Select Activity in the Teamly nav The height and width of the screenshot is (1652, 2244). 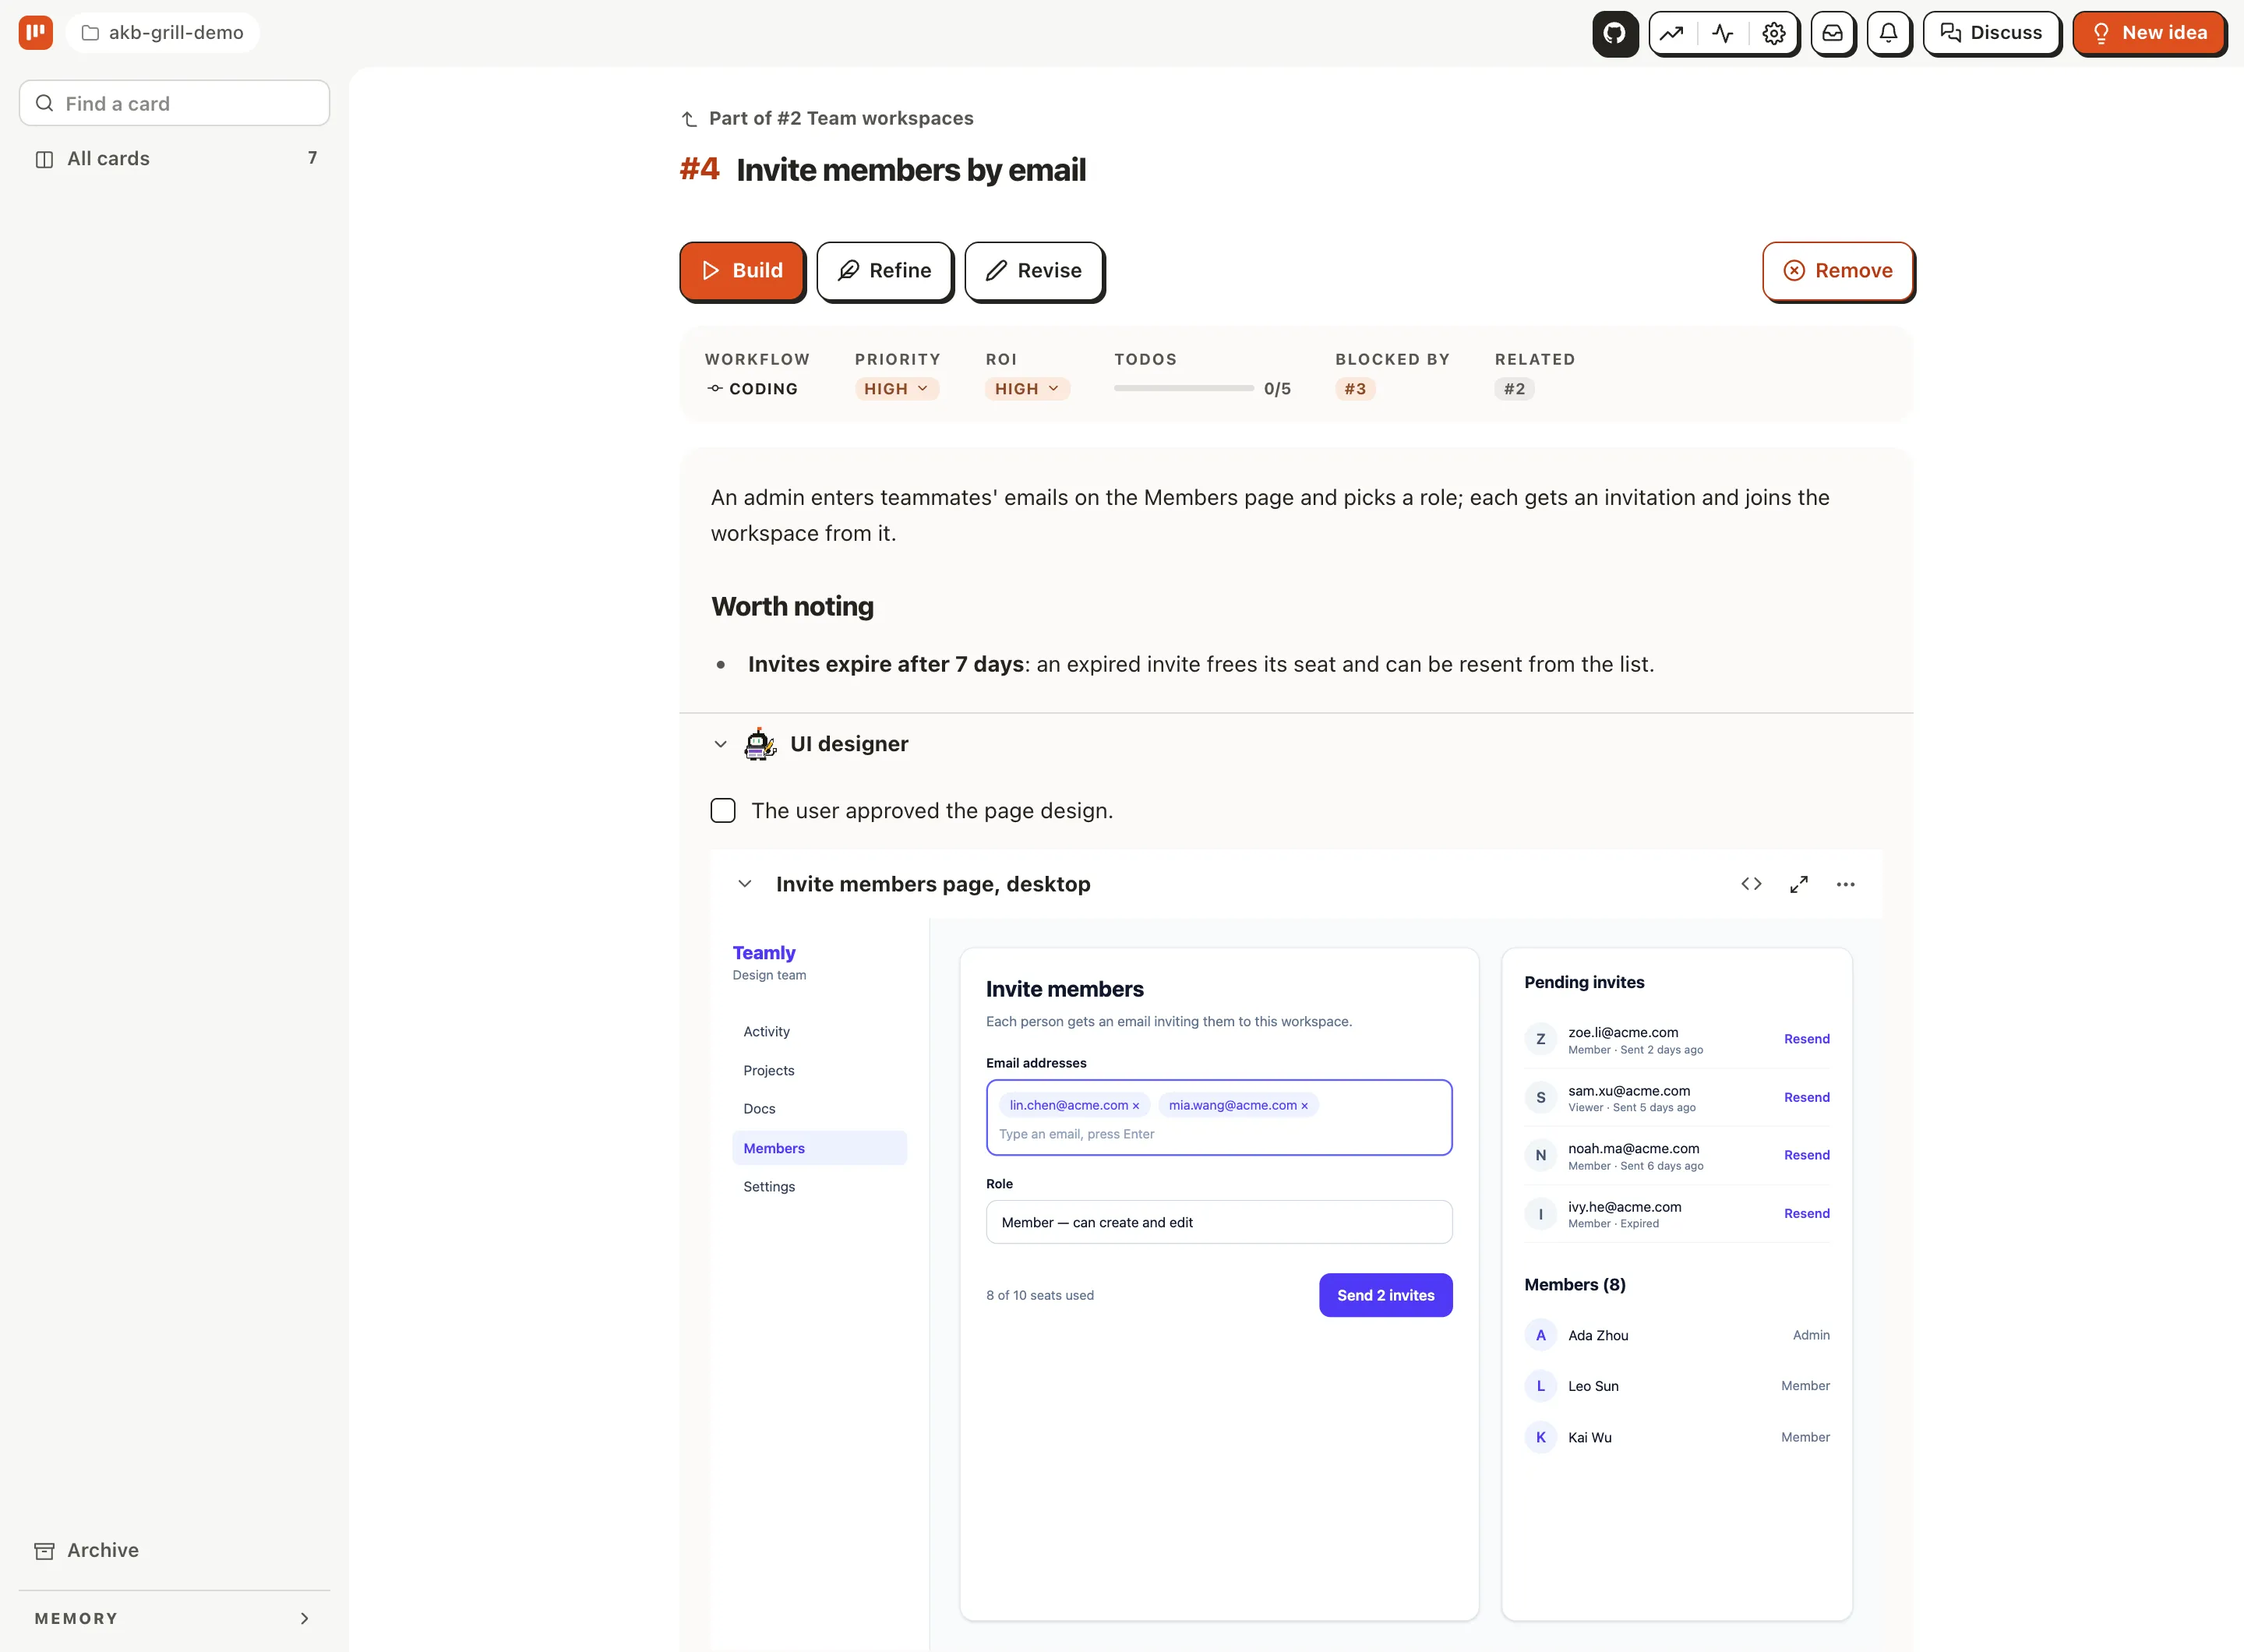click(x=819, y=1031)
